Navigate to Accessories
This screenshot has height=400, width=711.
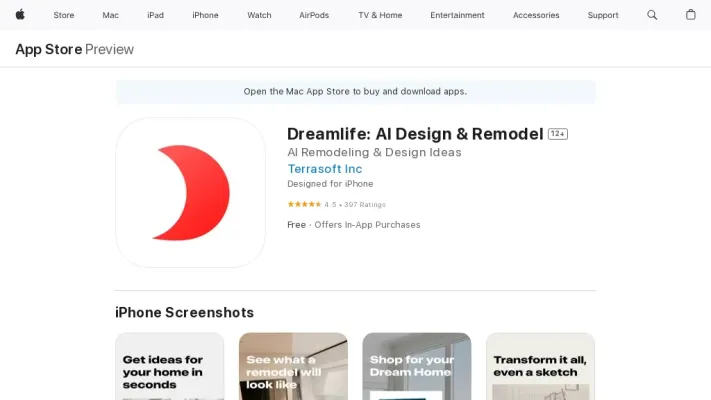(x=536, y=15)
